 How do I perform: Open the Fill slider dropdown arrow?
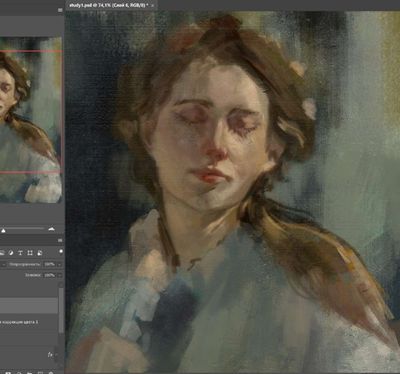tap(60, 275)
